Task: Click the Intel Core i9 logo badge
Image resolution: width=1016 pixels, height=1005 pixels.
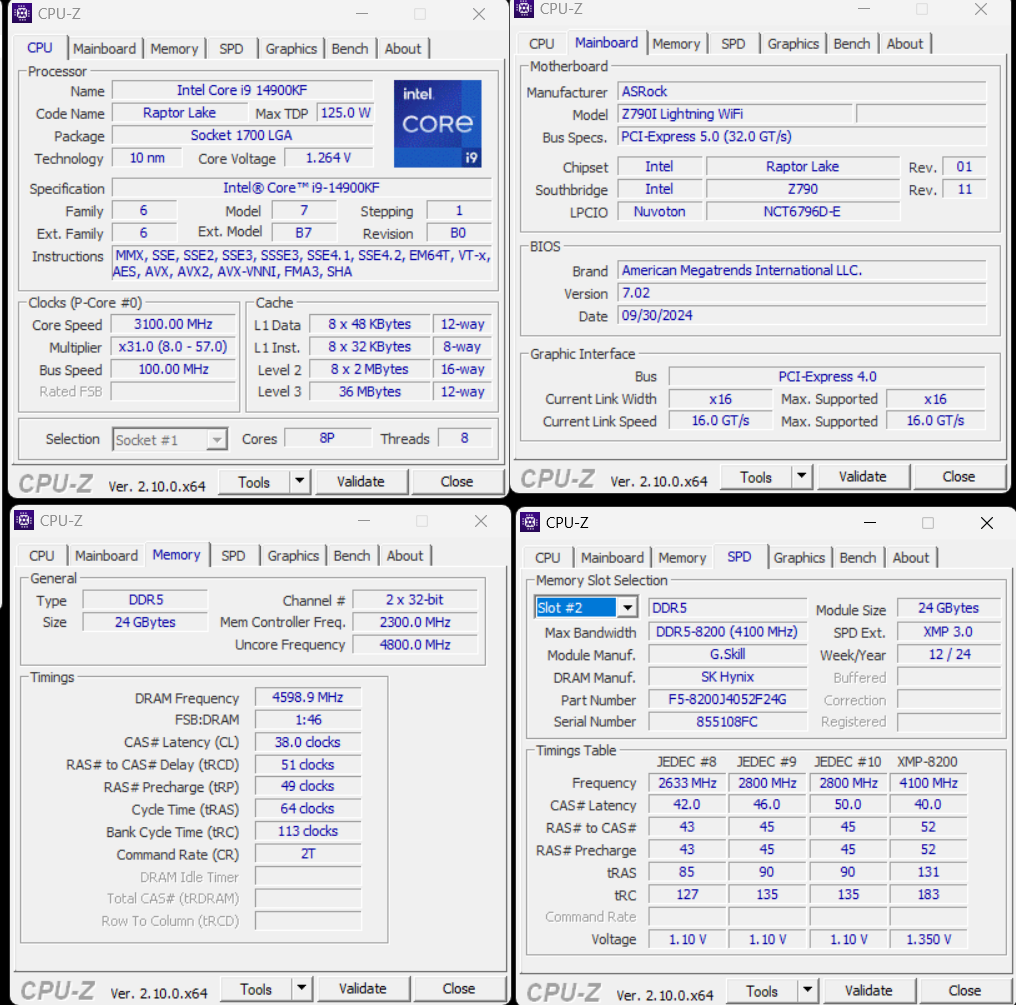Action: [437, 124]
